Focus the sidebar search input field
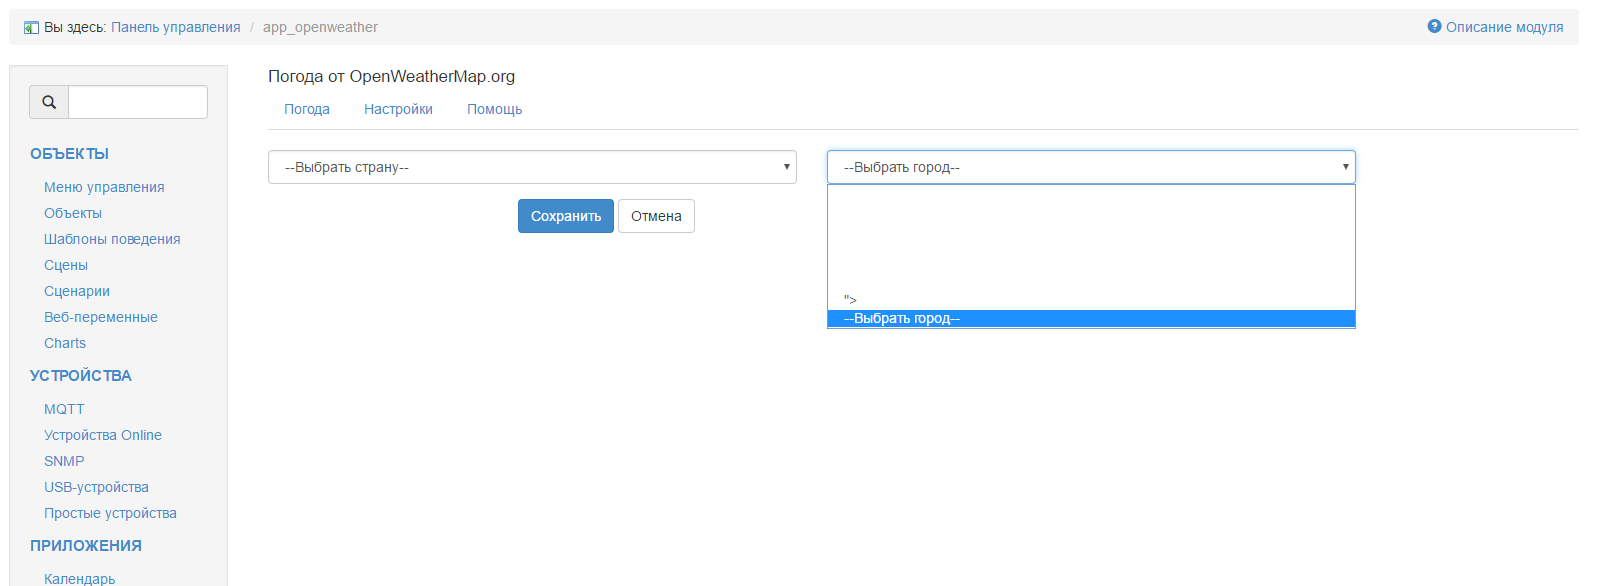The image size is (1618, 586). pos(138,102)
